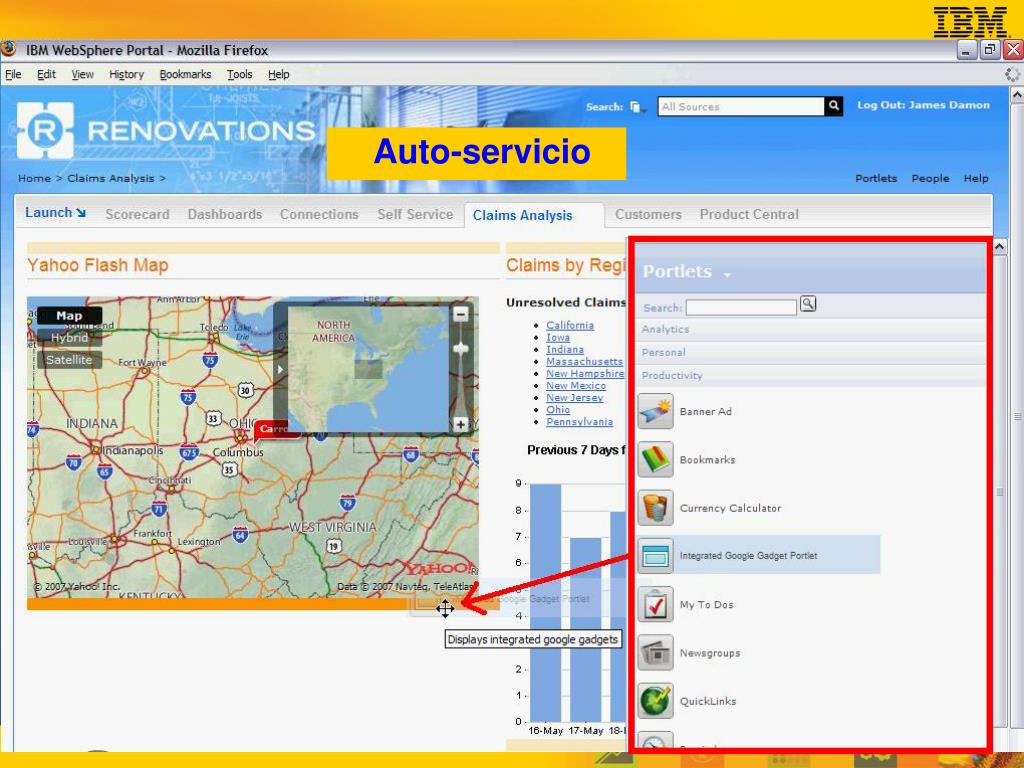Viewport: 1024px width, 768px height.
Task: Click the Firefox icon in title bar
Action: coord(8,50)
